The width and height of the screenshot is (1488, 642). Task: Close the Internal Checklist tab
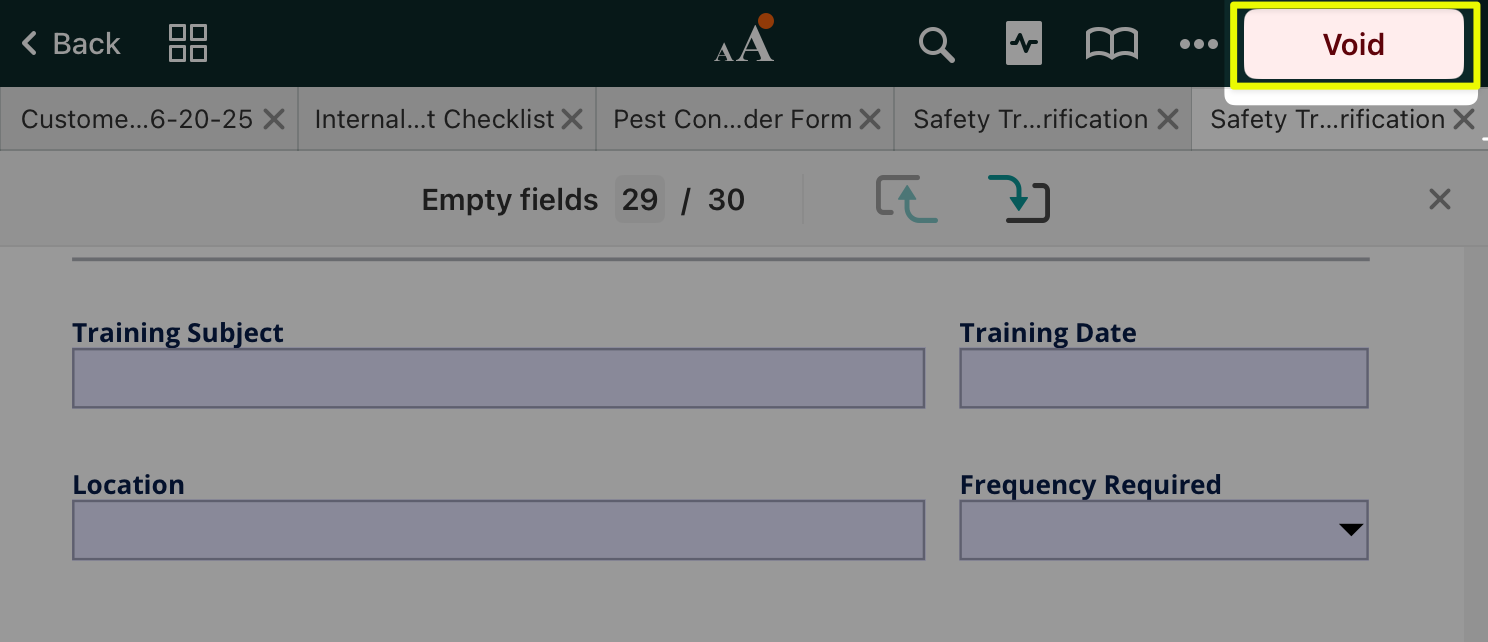click(572, 120)
